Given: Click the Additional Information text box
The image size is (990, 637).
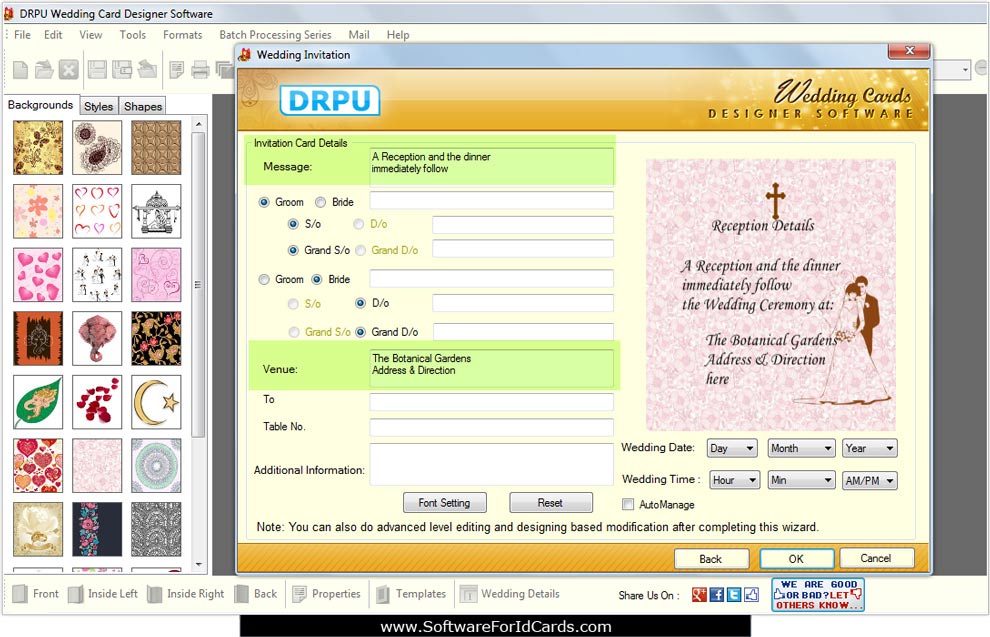Looking at the screenshot, I should (491, 464).
